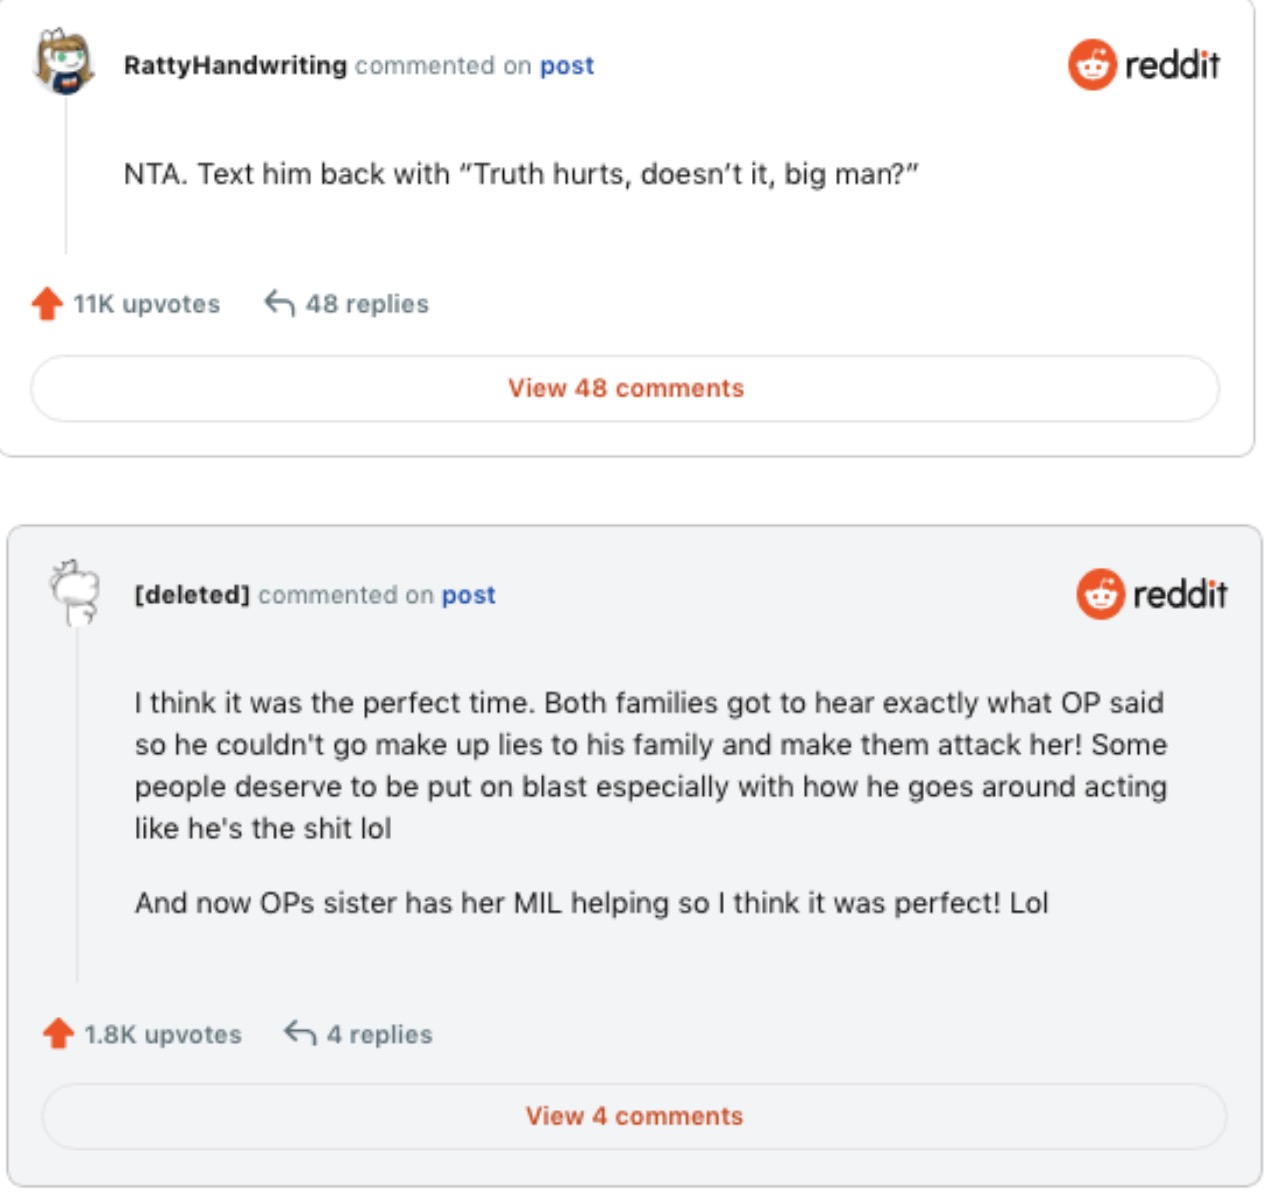This screenshot has height=1198, width=1264.
Task: Click the Reddit logo on RattyHandwriting's comment
Action: (x=1144, y=65)
